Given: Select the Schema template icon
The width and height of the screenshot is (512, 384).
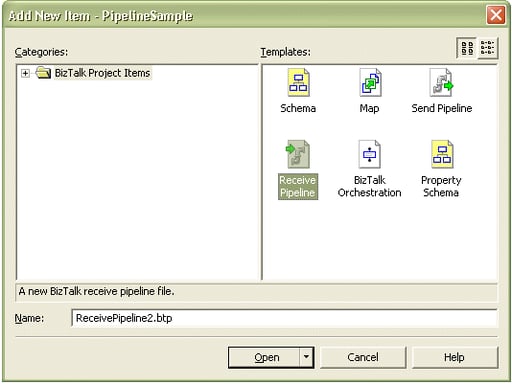Looking at the screenshot, I should [298, 83].
